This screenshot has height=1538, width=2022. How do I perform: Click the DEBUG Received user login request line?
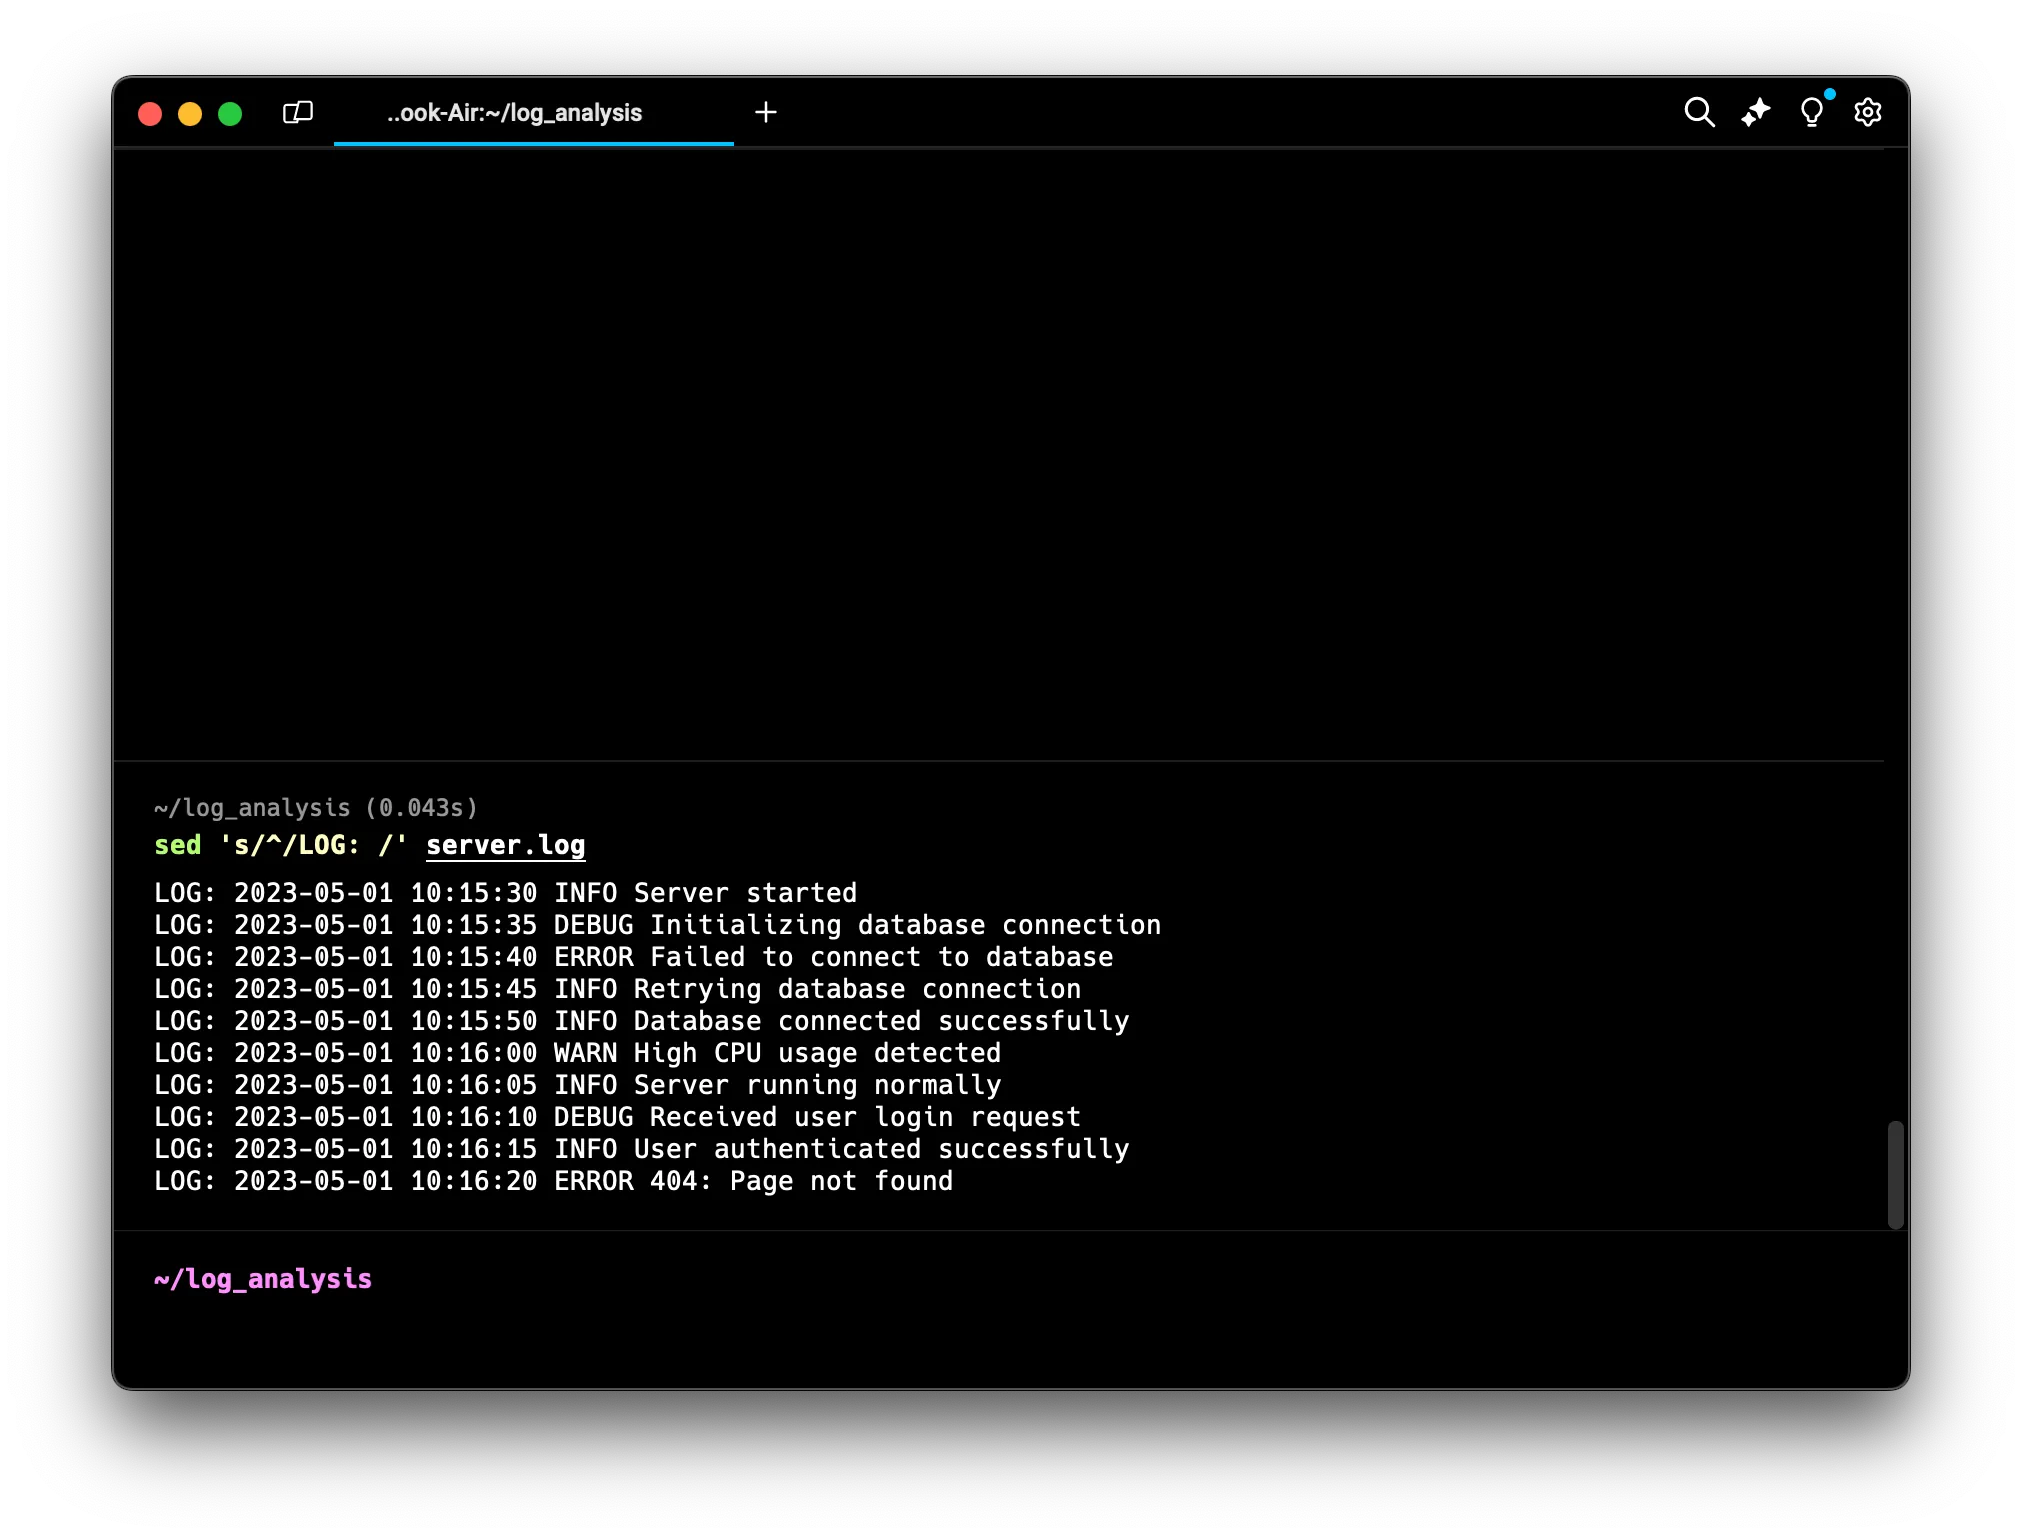[617, 1117]
